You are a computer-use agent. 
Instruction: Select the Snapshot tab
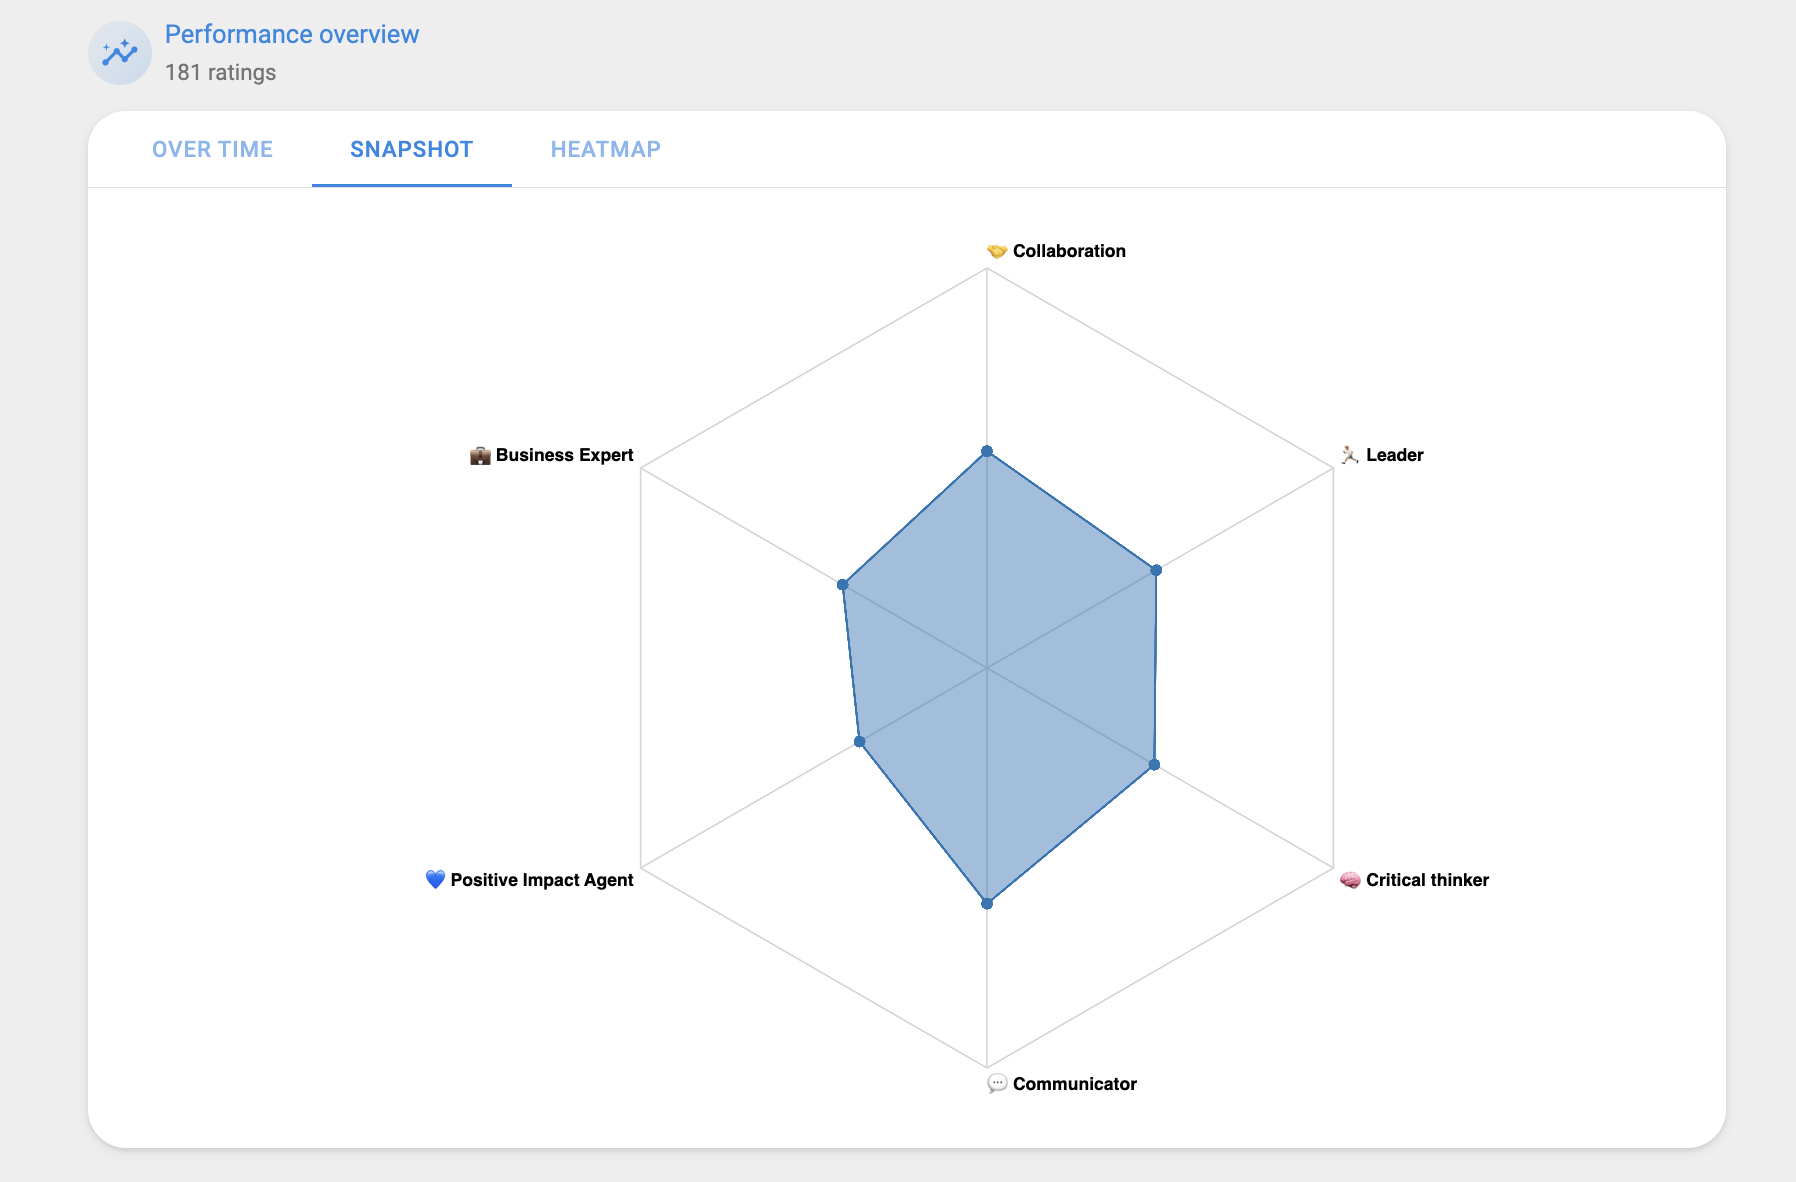coord(411,149)
